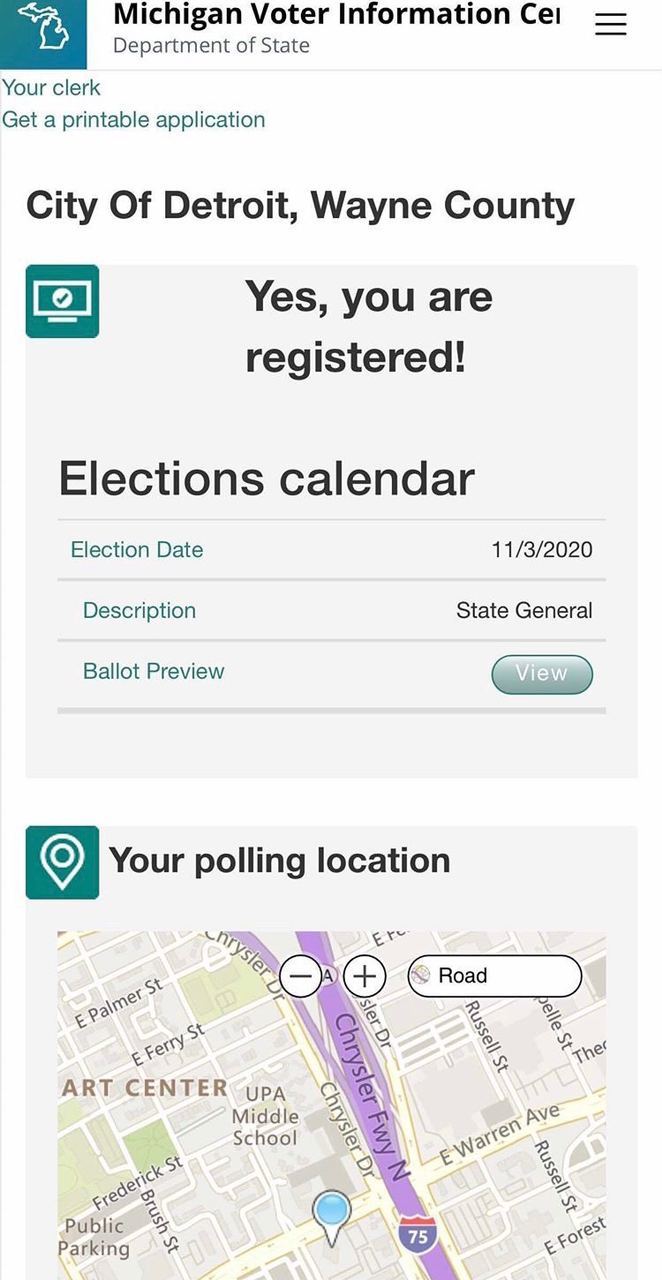Click 'Department of State' header text
Screen dimensions: 662x1280
pyautogui.click(x=211, y=46)
